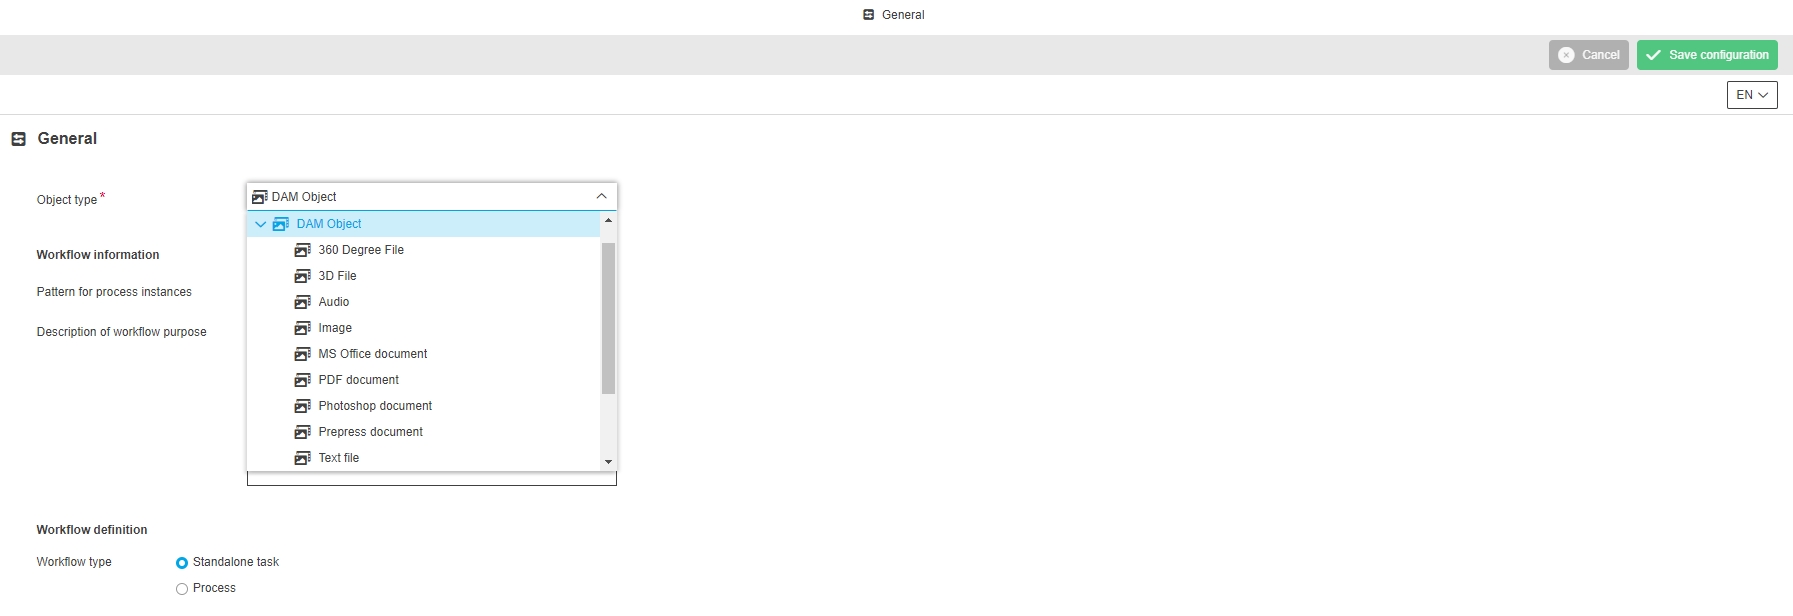This screenshot has height=616, width=1793.
Task: Open the EN language dropdown
Action: click(1752, 95)
